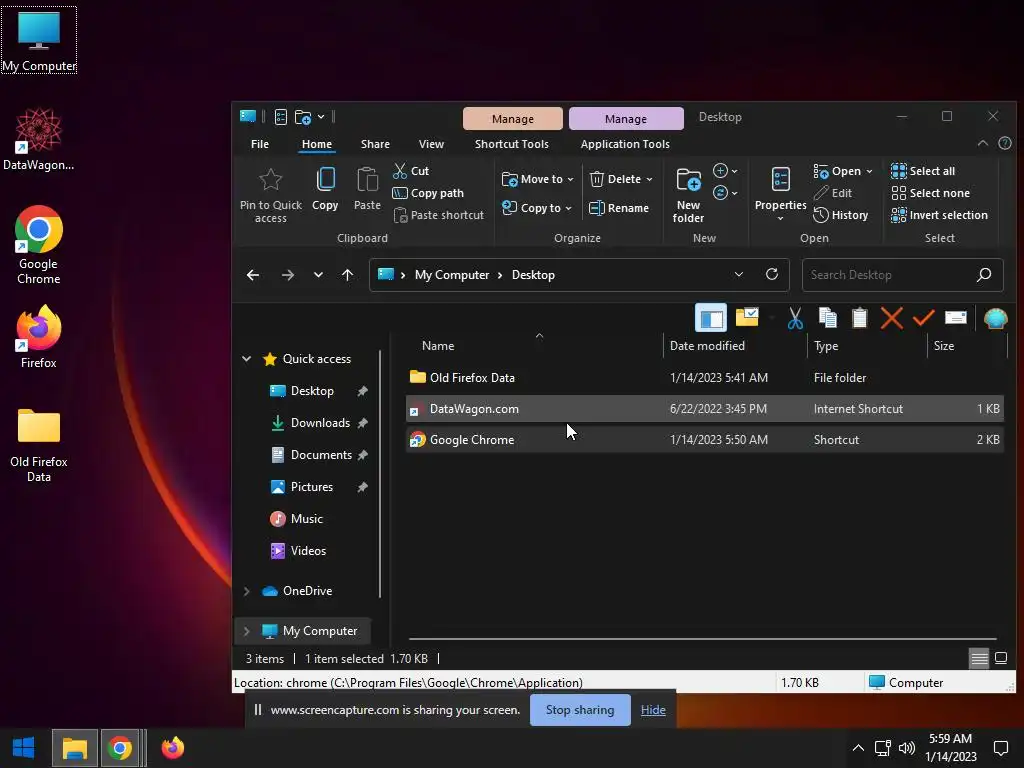This screenshot has height=768, width=1024.
Task: Click the taskbar volume icon
Action: pos(906,748)
